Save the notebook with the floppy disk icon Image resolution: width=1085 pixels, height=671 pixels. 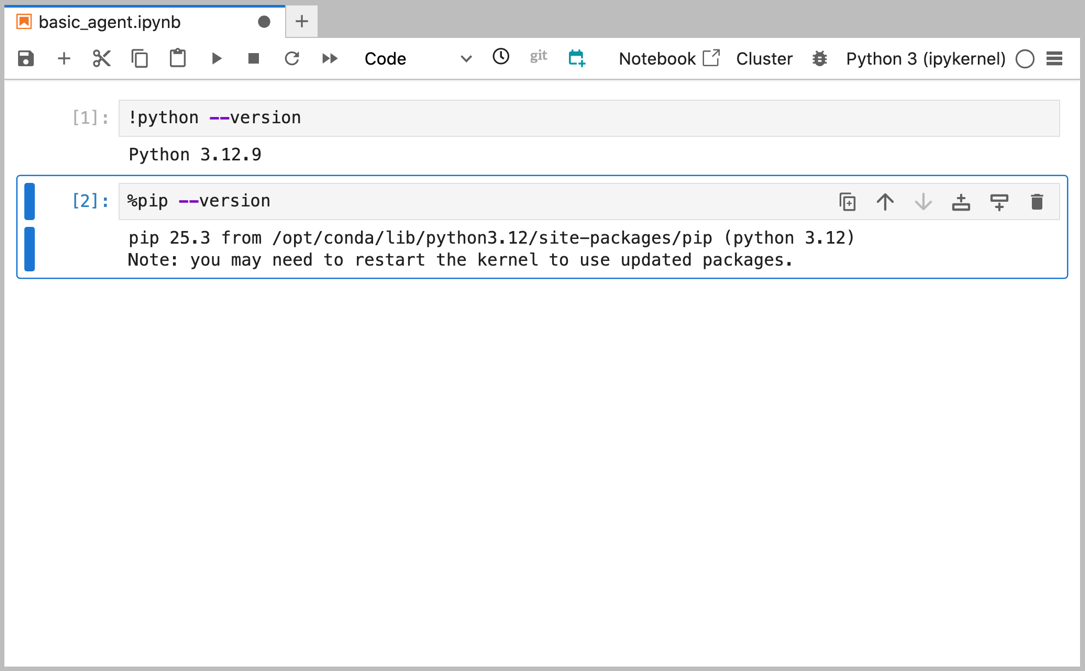(26, 59)
